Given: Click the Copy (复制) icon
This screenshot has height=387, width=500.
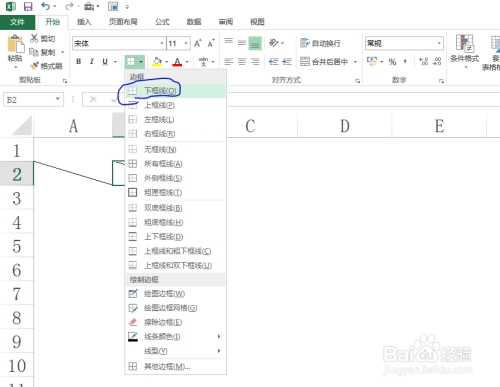Looking at the screenshot, I should 34,52.
